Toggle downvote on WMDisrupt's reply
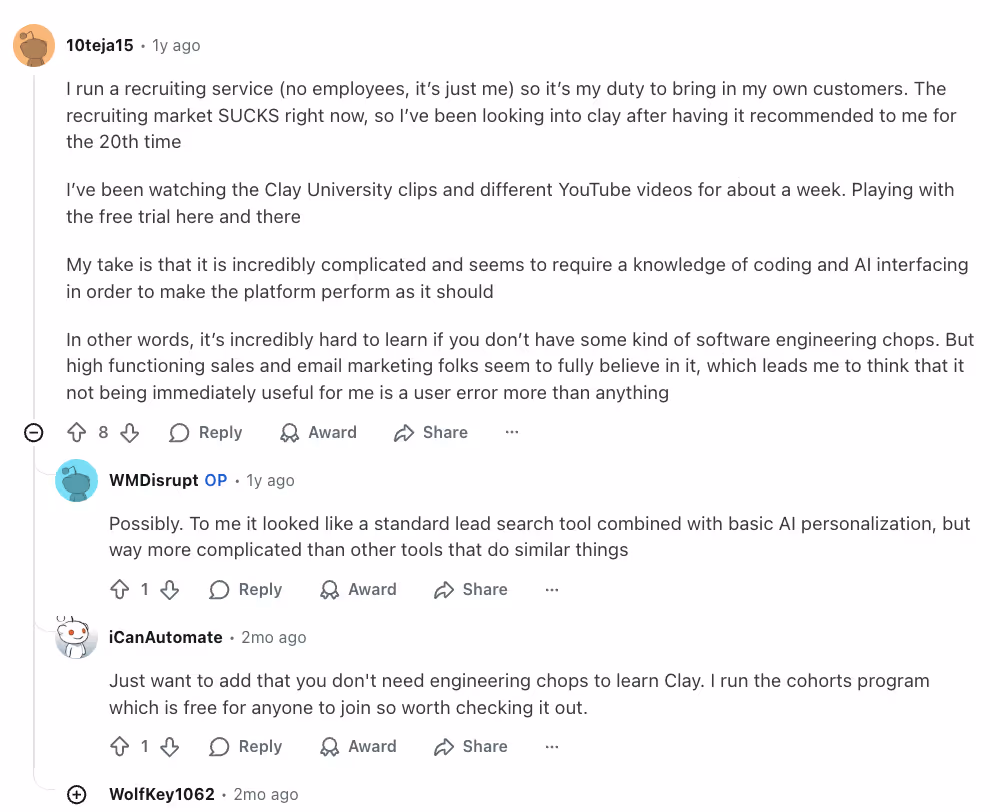 (x=170, y=589)
